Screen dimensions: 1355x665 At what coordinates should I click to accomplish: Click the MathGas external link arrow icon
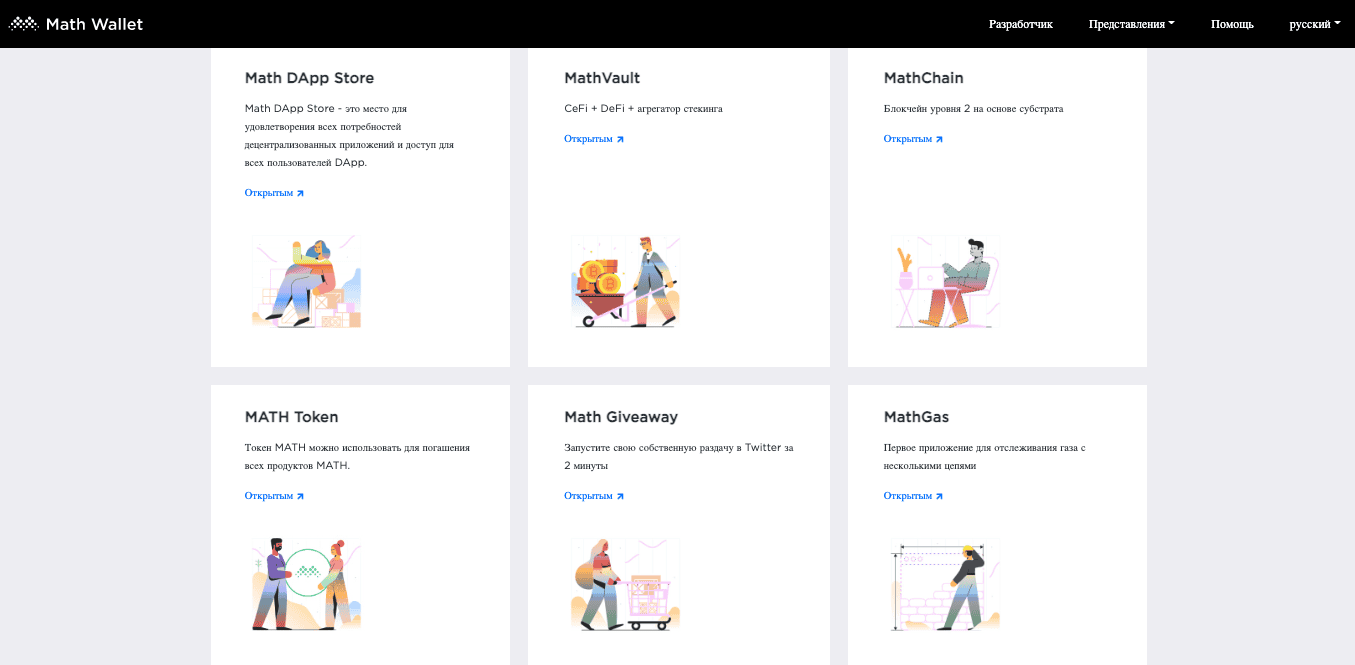coord(939,496)
